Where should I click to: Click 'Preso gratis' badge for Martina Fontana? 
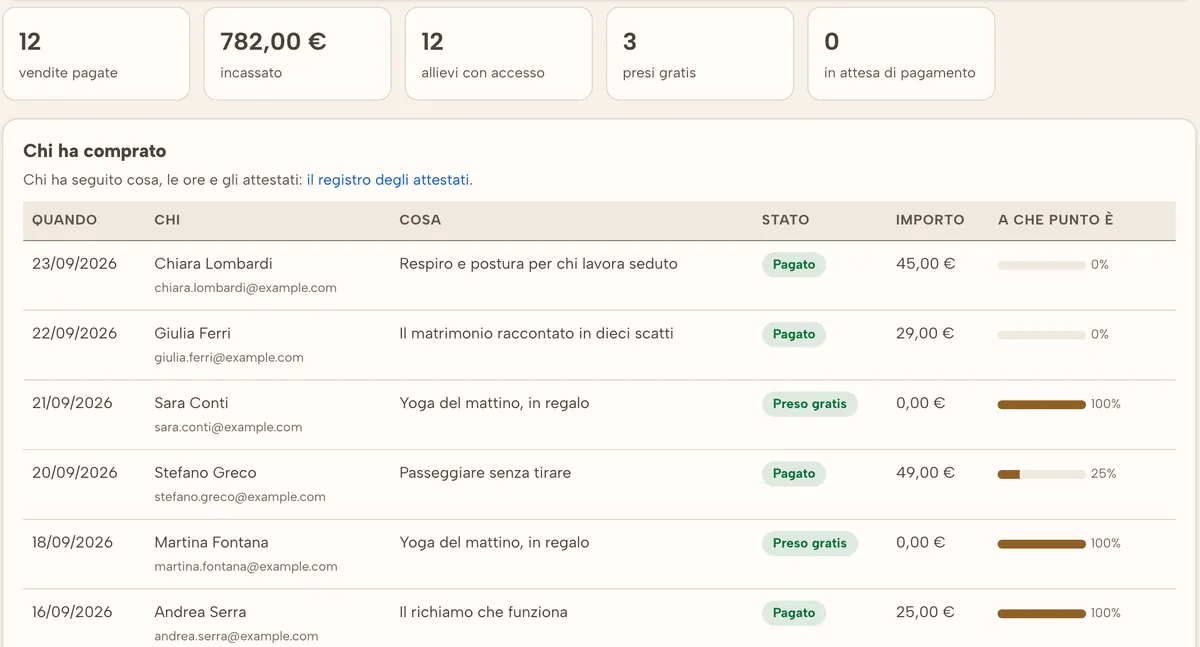tap(810, 544)
